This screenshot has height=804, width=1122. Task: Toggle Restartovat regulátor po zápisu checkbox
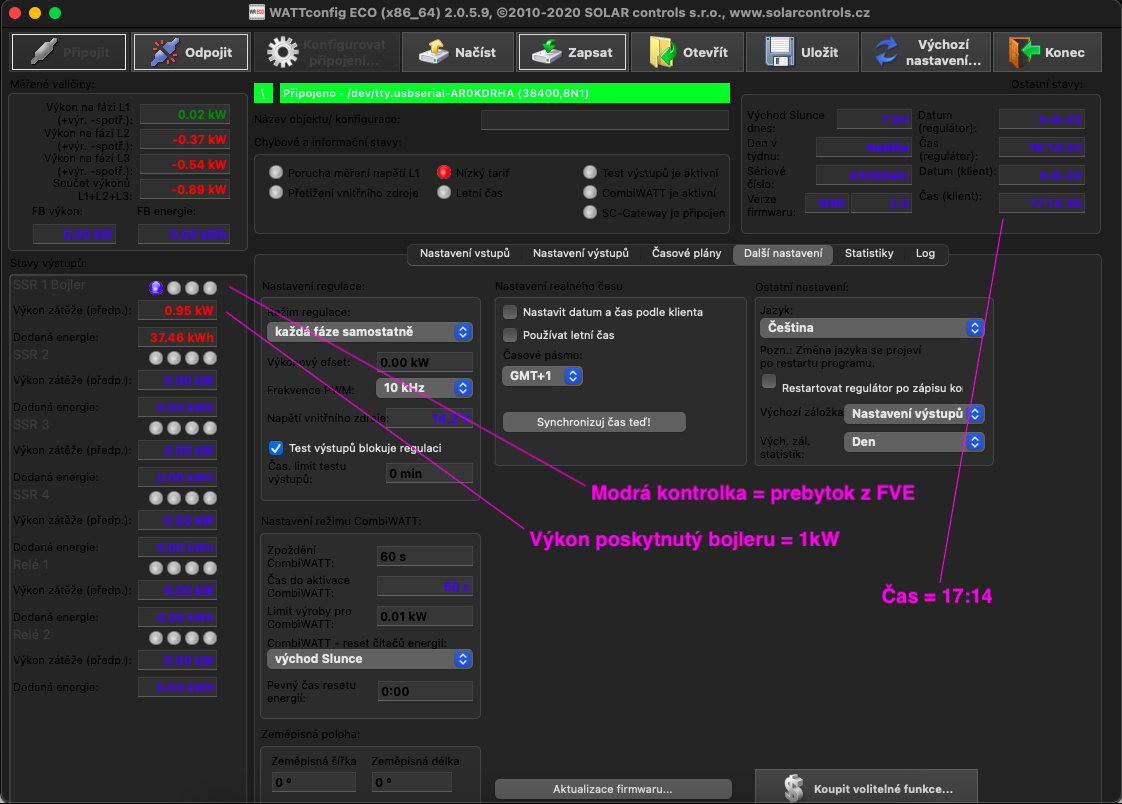(769, 381)
